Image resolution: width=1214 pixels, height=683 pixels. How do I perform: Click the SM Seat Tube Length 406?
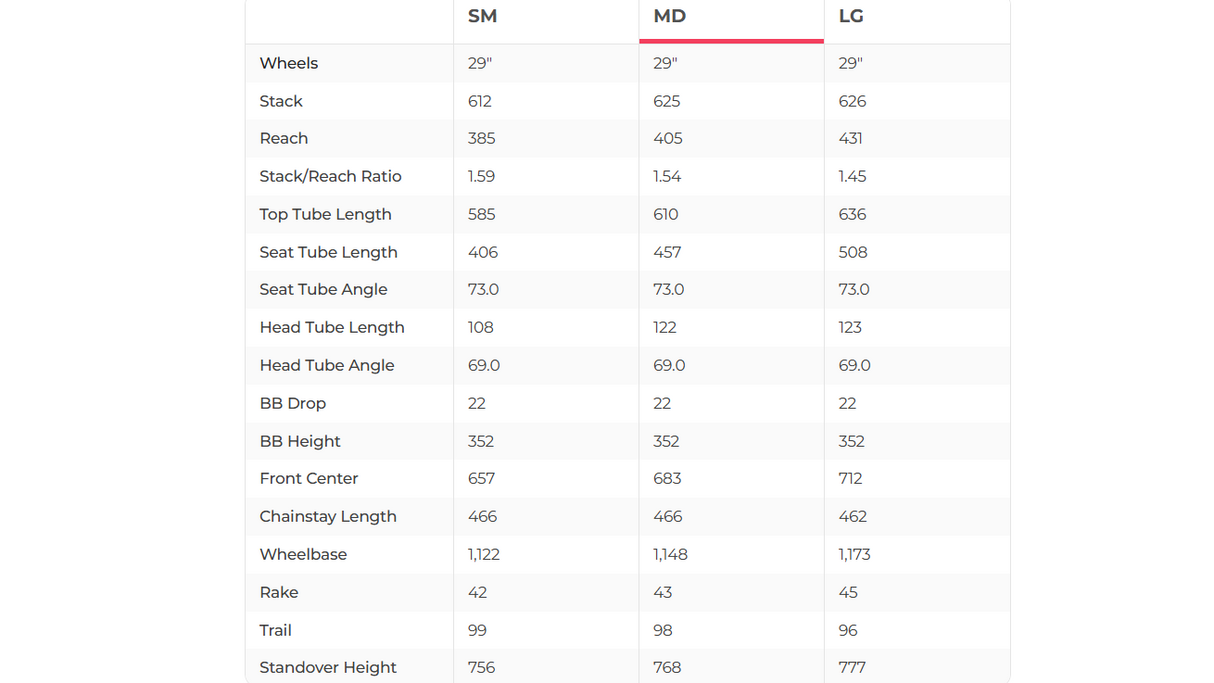click(482, 252)
